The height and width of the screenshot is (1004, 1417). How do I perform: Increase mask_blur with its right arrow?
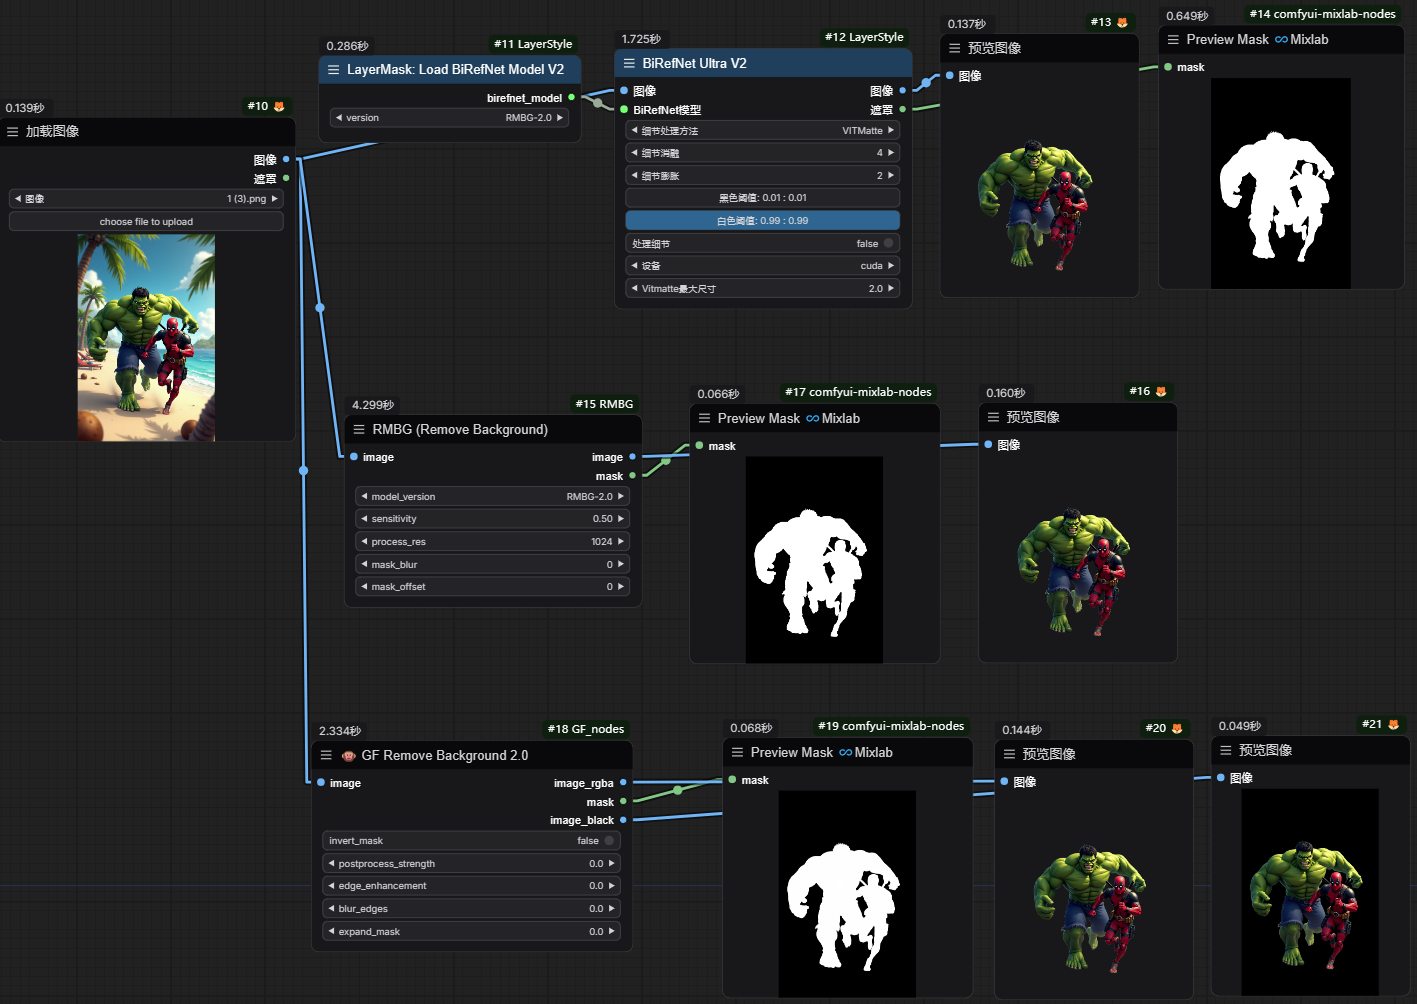click(621, 564)
